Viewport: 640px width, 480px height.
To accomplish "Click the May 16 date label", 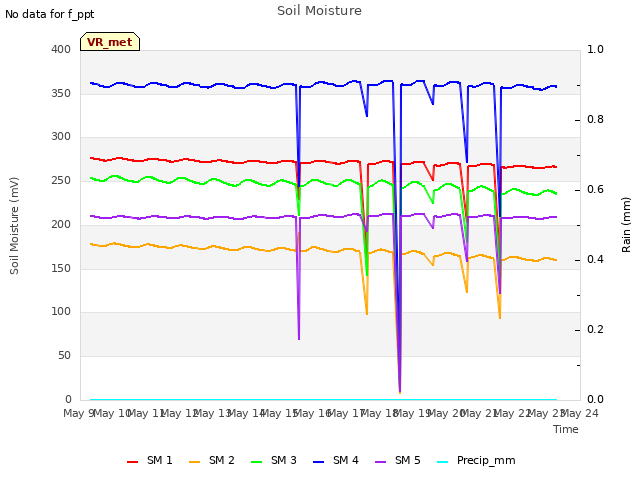I will click(x=312, y=414).
